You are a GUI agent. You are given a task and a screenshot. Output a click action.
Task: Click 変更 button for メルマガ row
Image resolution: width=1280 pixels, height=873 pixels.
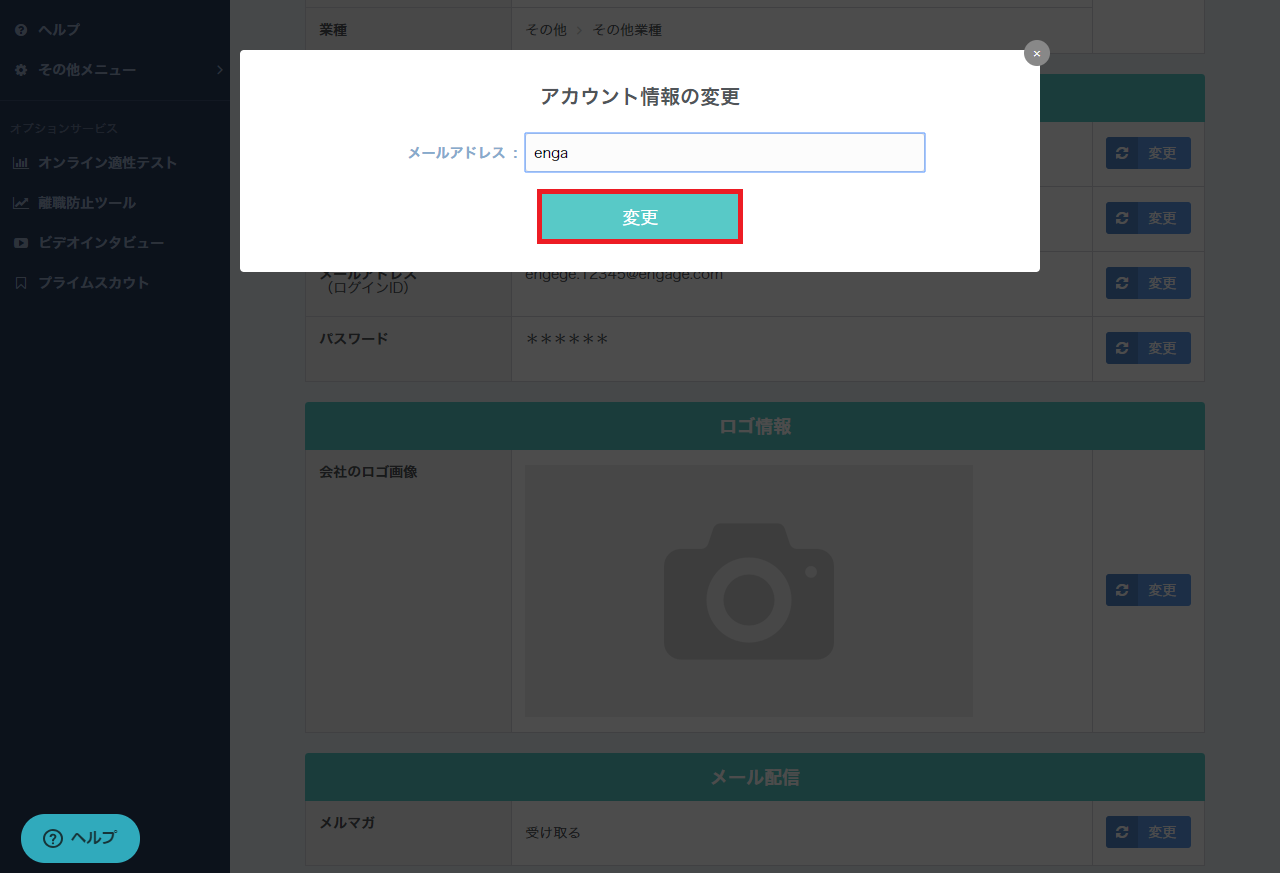(x=1148, y=832)
